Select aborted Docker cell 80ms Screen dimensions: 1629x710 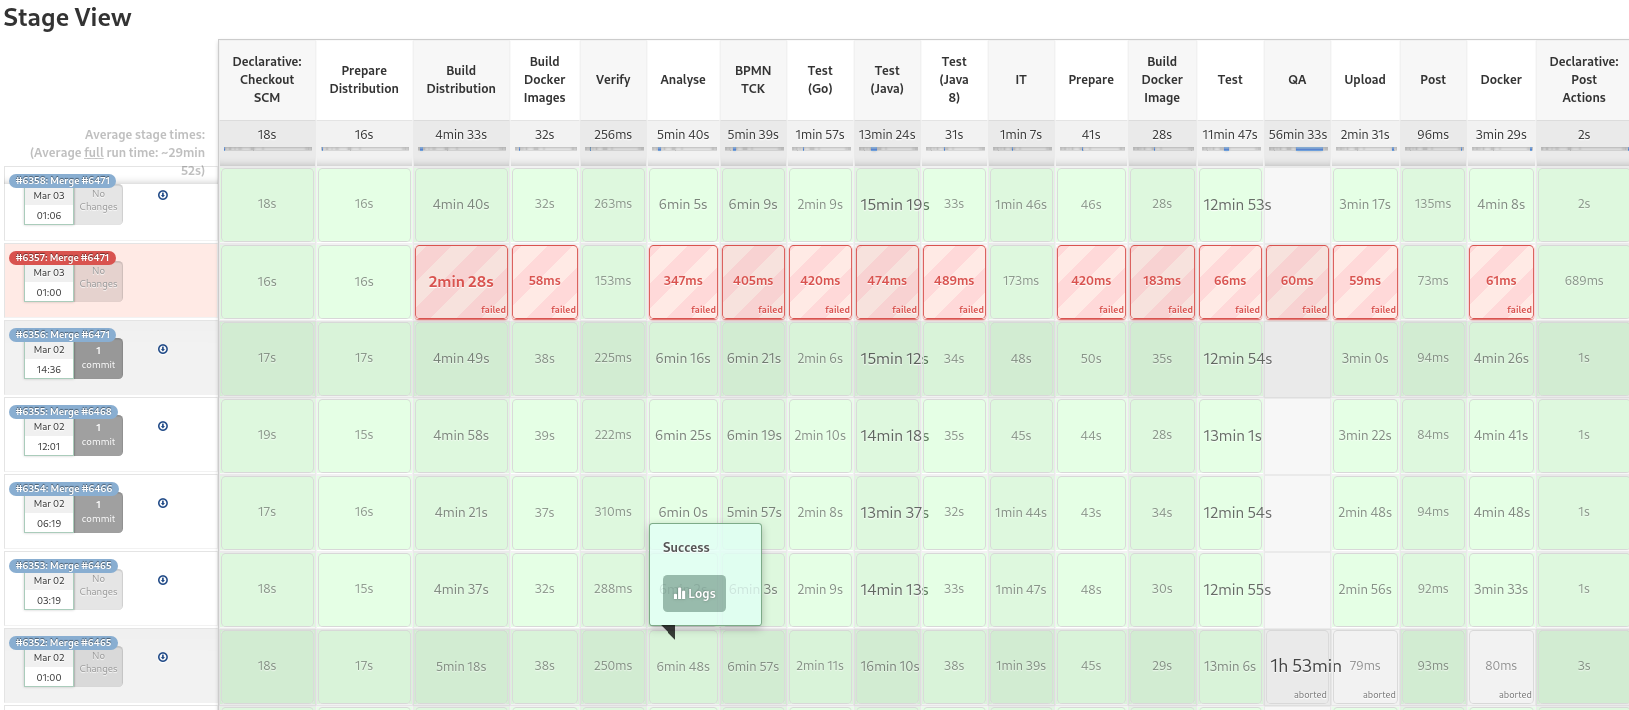pos(1501,667)
